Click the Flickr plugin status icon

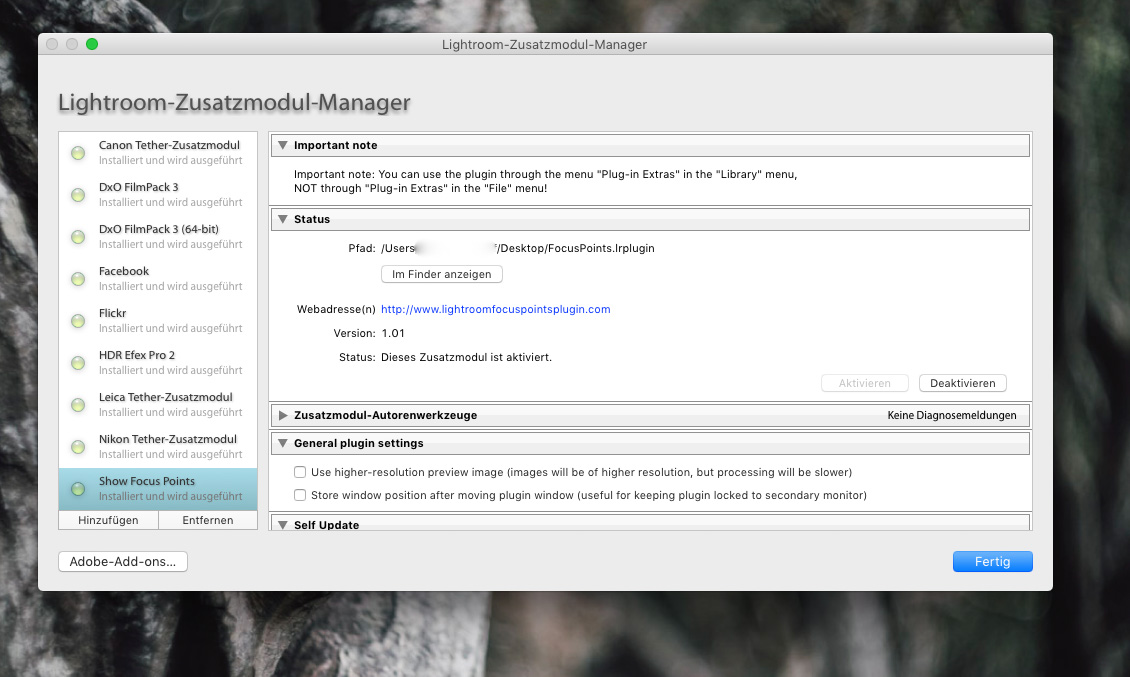tap(78, 321)
